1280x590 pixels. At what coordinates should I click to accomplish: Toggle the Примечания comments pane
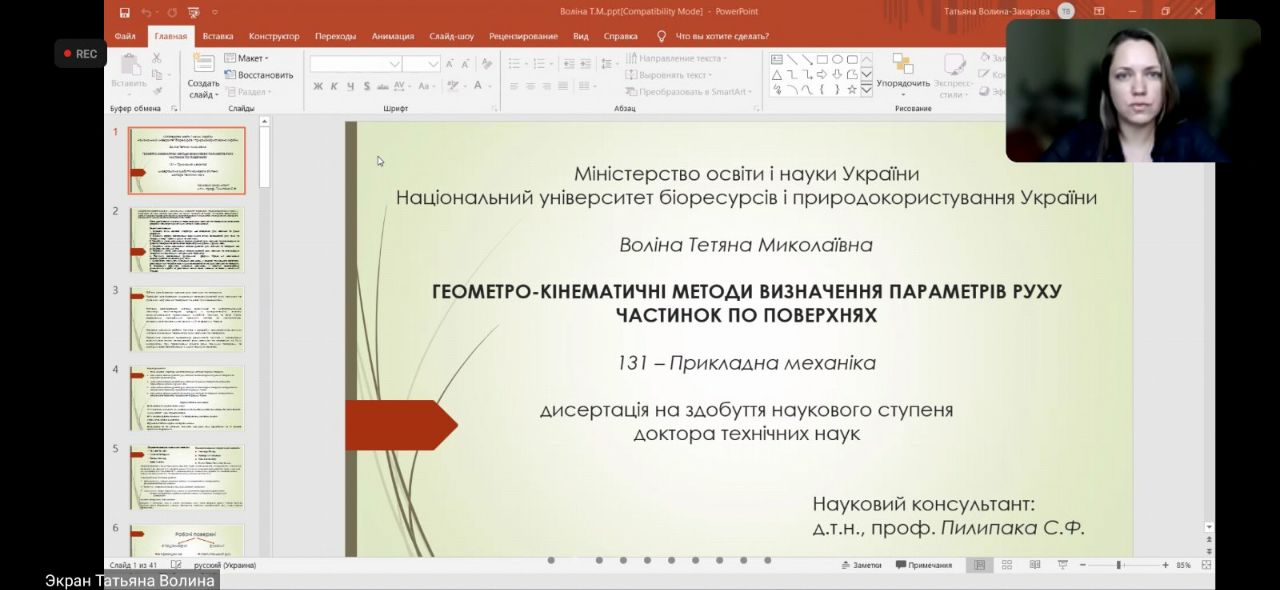point(924,565)
